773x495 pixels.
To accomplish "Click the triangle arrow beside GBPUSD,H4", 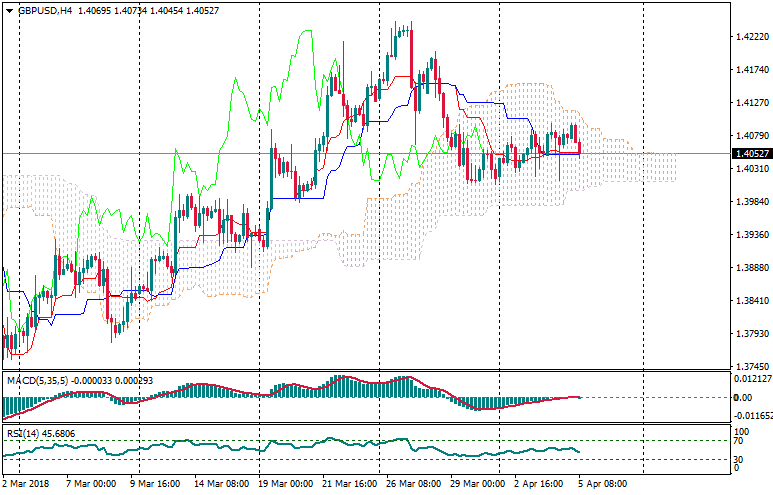I will click(9, 10).
